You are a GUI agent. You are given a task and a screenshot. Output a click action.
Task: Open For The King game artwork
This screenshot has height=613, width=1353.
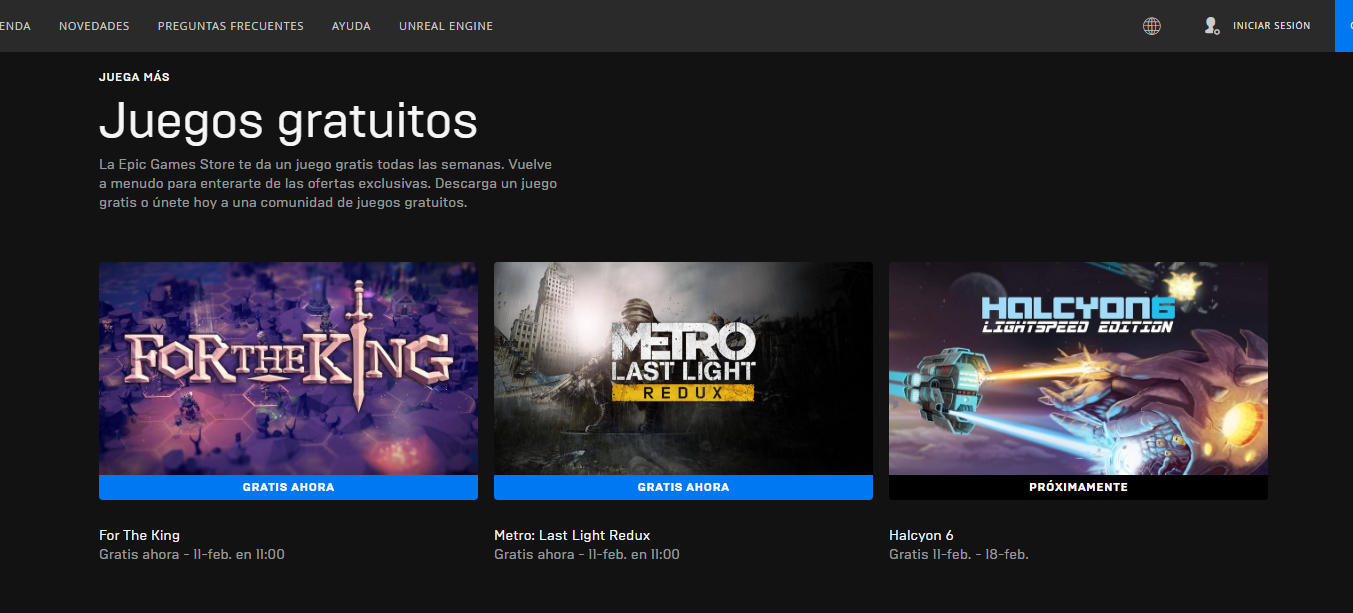pyautogui.click(x=288, y=368)
